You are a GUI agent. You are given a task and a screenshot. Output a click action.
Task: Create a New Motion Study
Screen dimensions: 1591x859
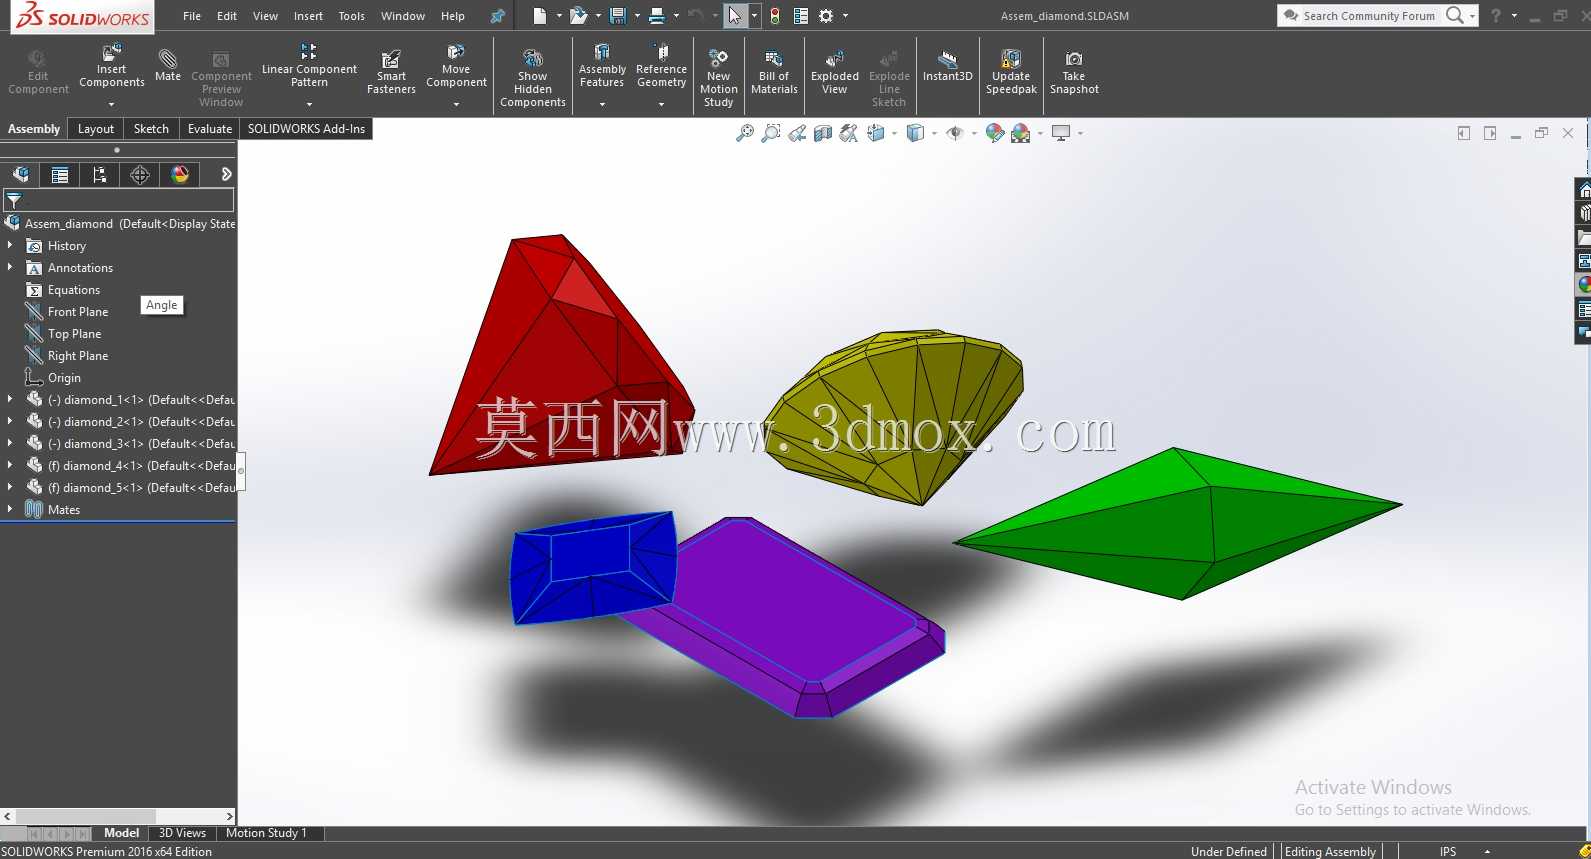718,77
